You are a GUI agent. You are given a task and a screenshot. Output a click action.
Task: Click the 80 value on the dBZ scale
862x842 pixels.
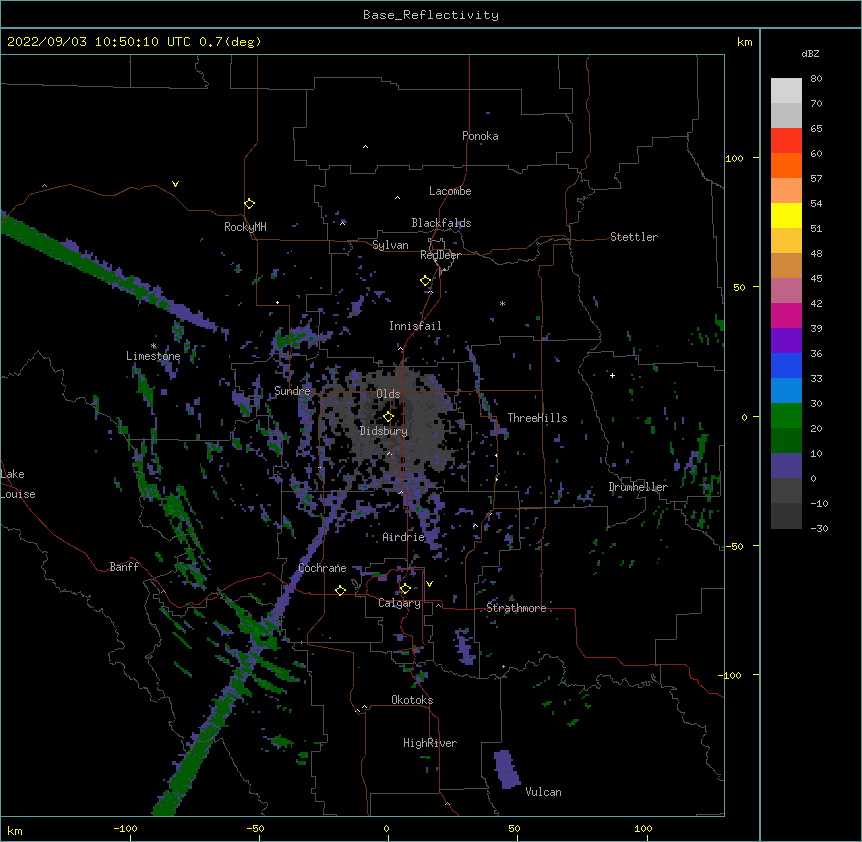point(816,79)
